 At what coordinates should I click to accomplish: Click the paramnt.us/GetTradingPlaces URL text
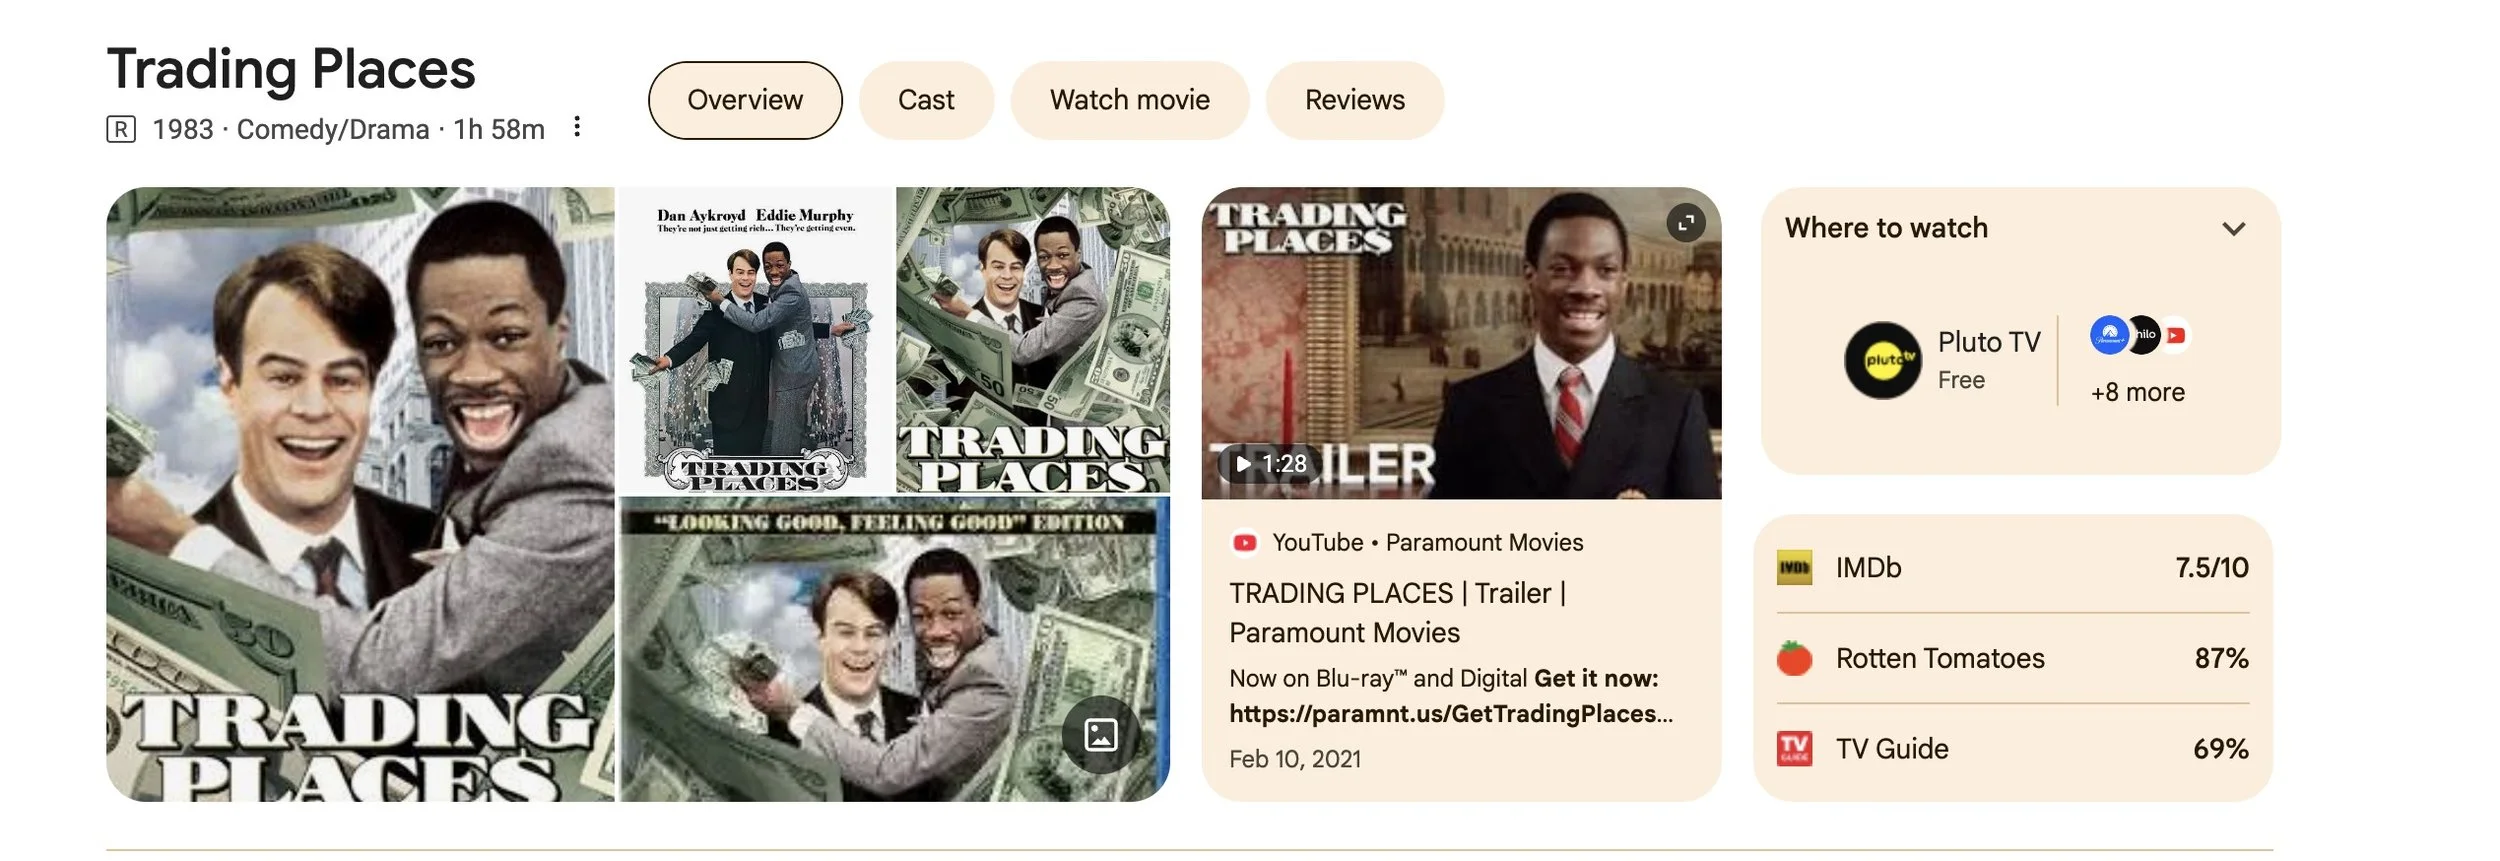(1450, 714)
